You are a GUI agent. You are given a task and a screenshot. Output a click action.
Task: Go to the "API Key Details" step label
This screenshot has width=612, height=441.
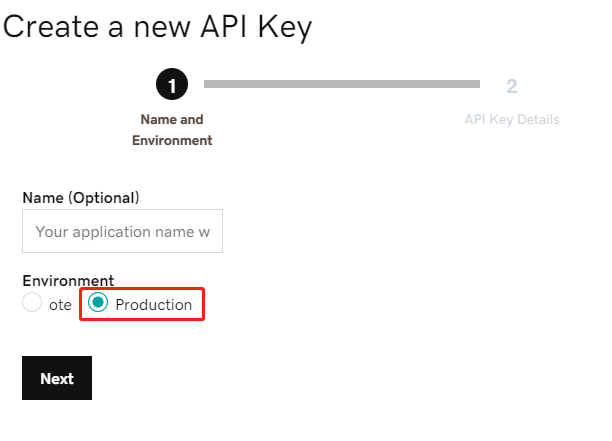[x=512, y=120]
